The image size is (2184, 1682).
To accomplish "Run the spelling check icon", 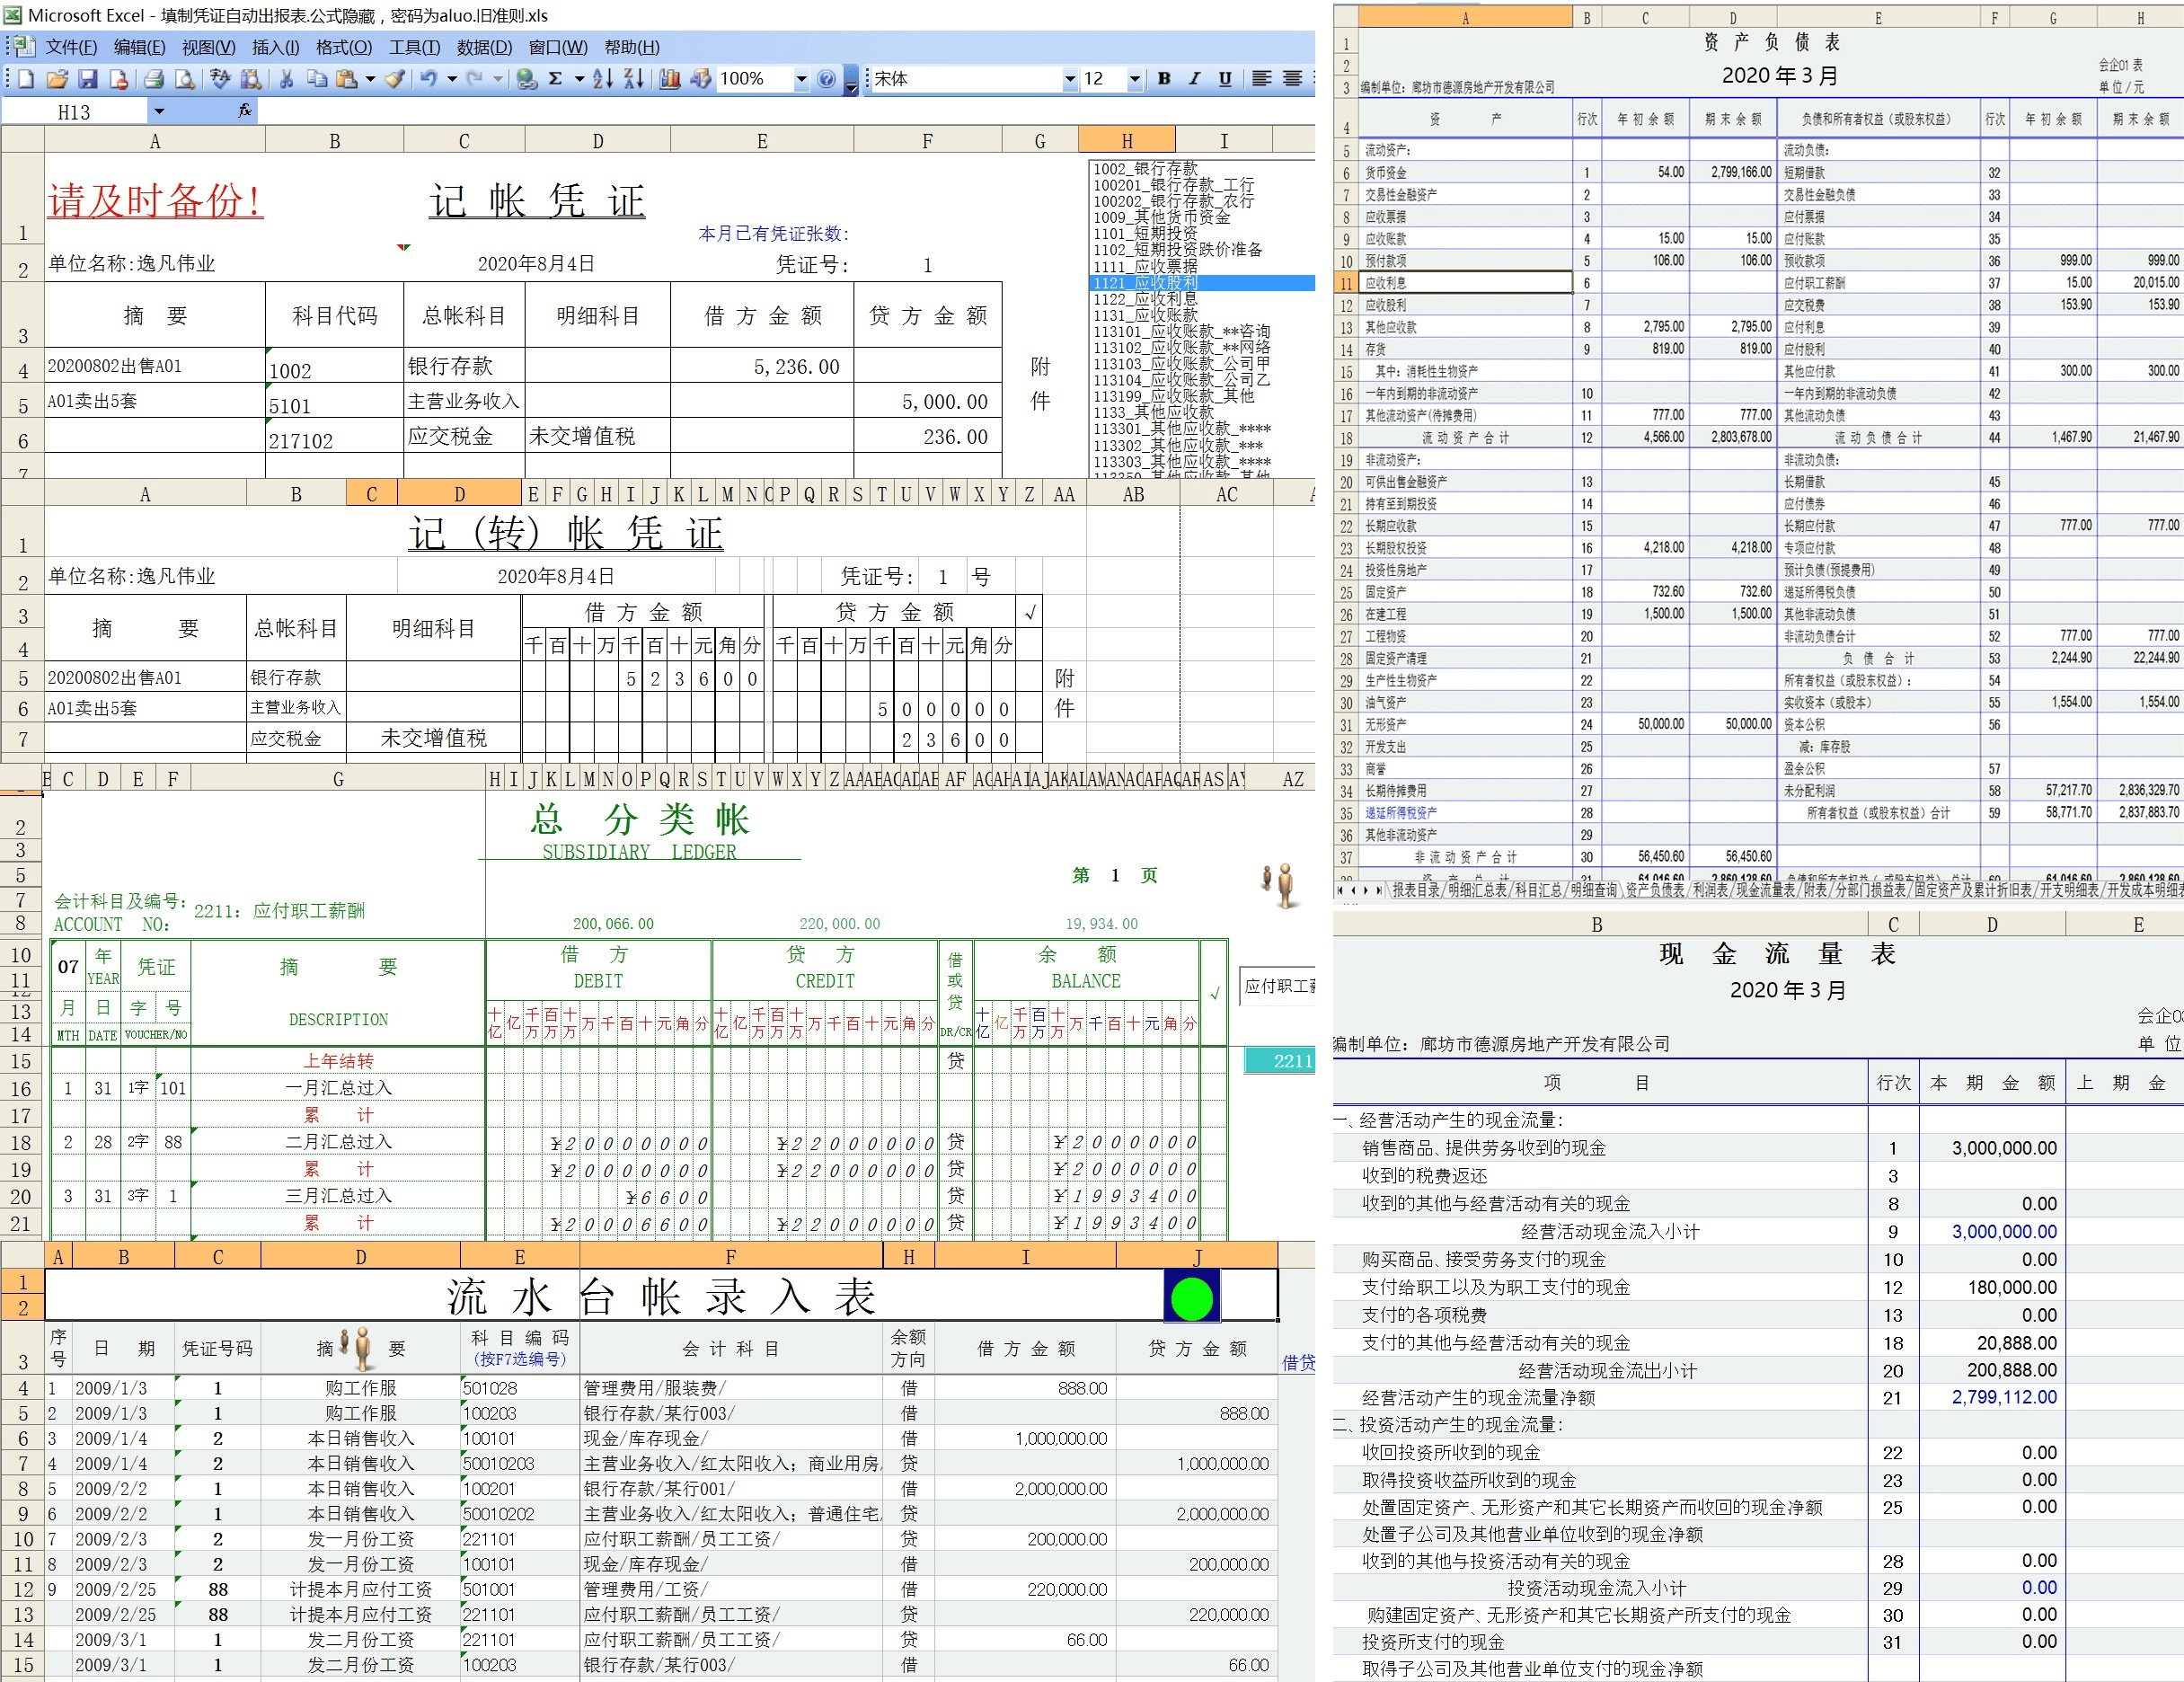I will 220,79.
